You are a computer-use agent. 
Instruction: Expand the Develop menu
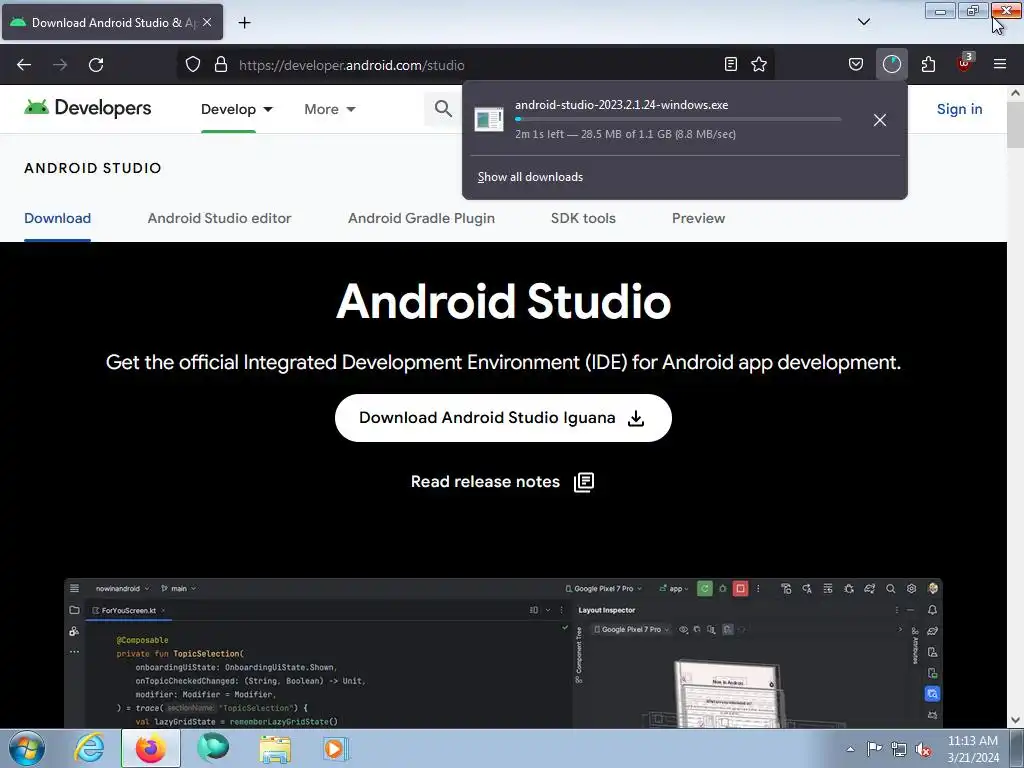pyautogui.click(x=236, y=109)
